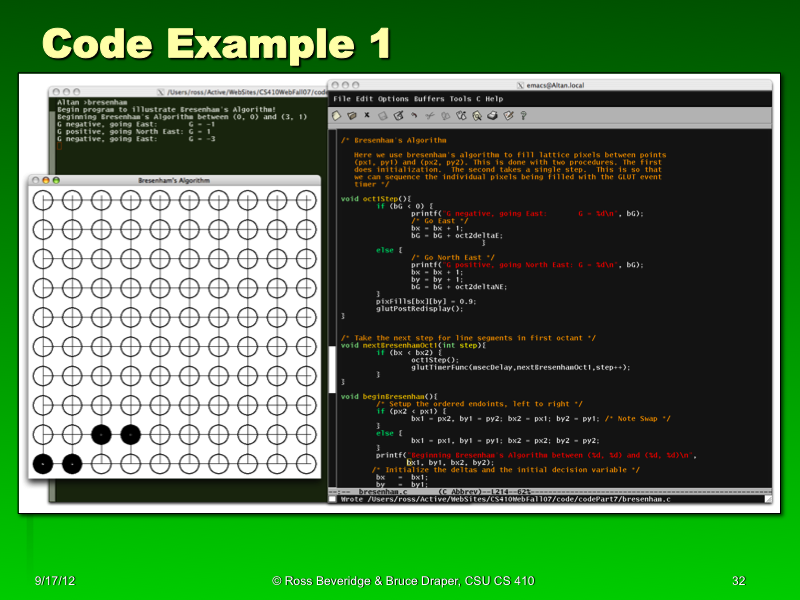Click the new file icon in Emacs toolbar

coord(337,116)
